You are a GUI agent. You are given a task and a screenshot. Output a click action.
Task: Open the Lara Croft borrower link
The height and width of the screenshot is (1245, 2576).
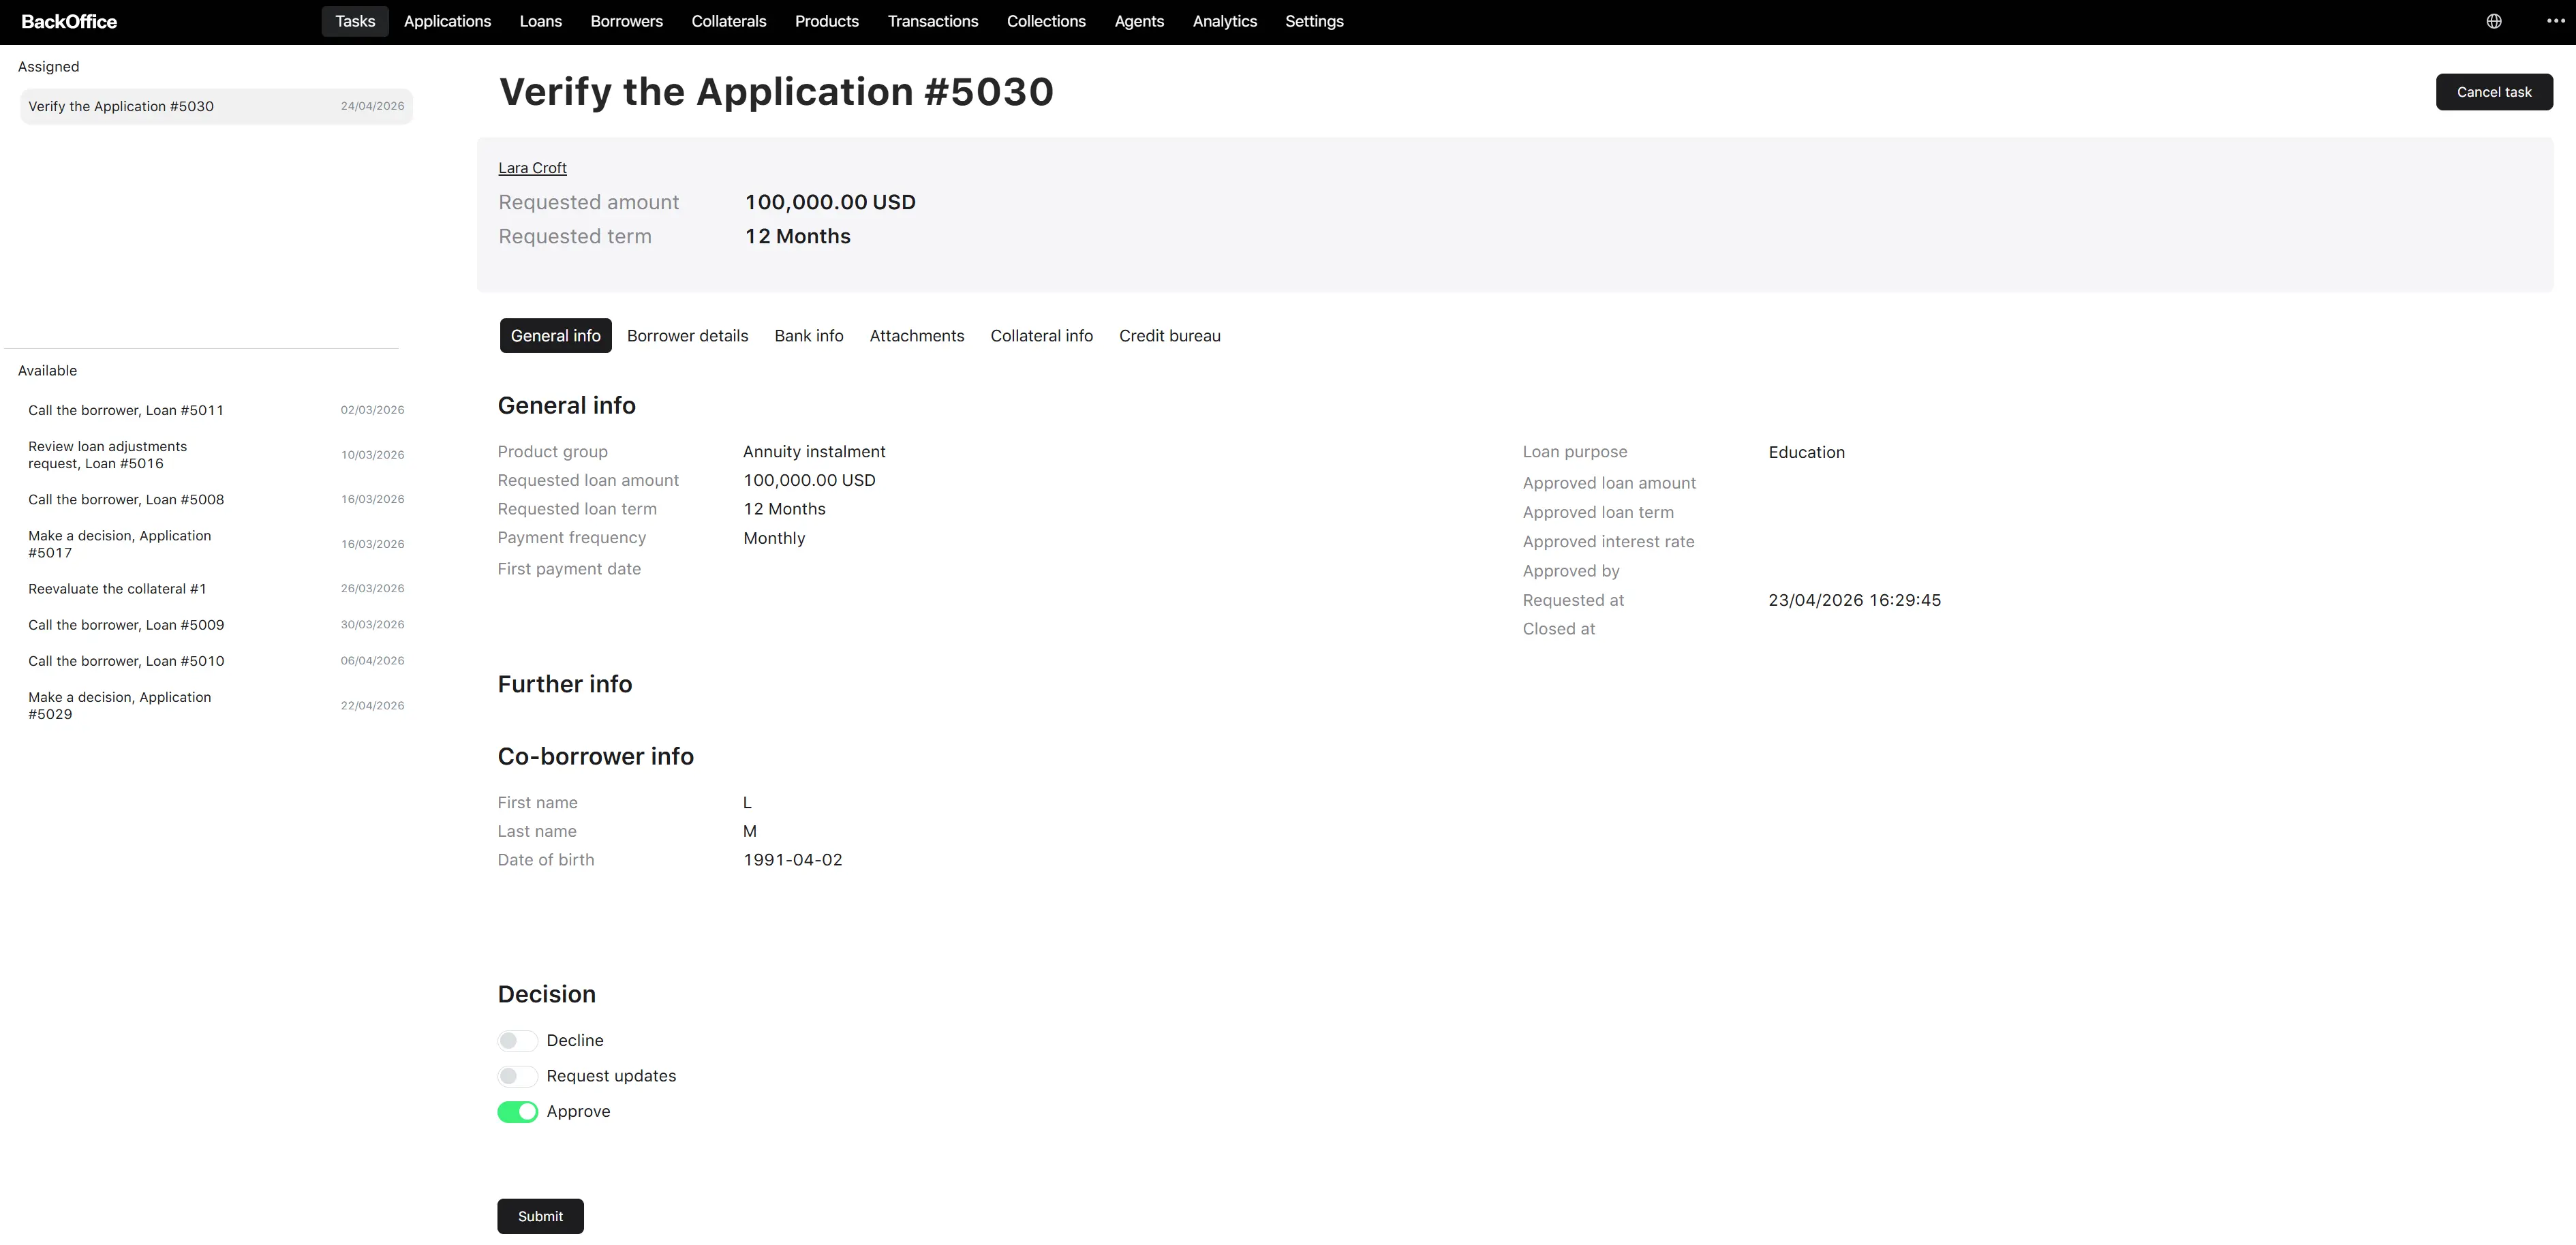[532, 168]
